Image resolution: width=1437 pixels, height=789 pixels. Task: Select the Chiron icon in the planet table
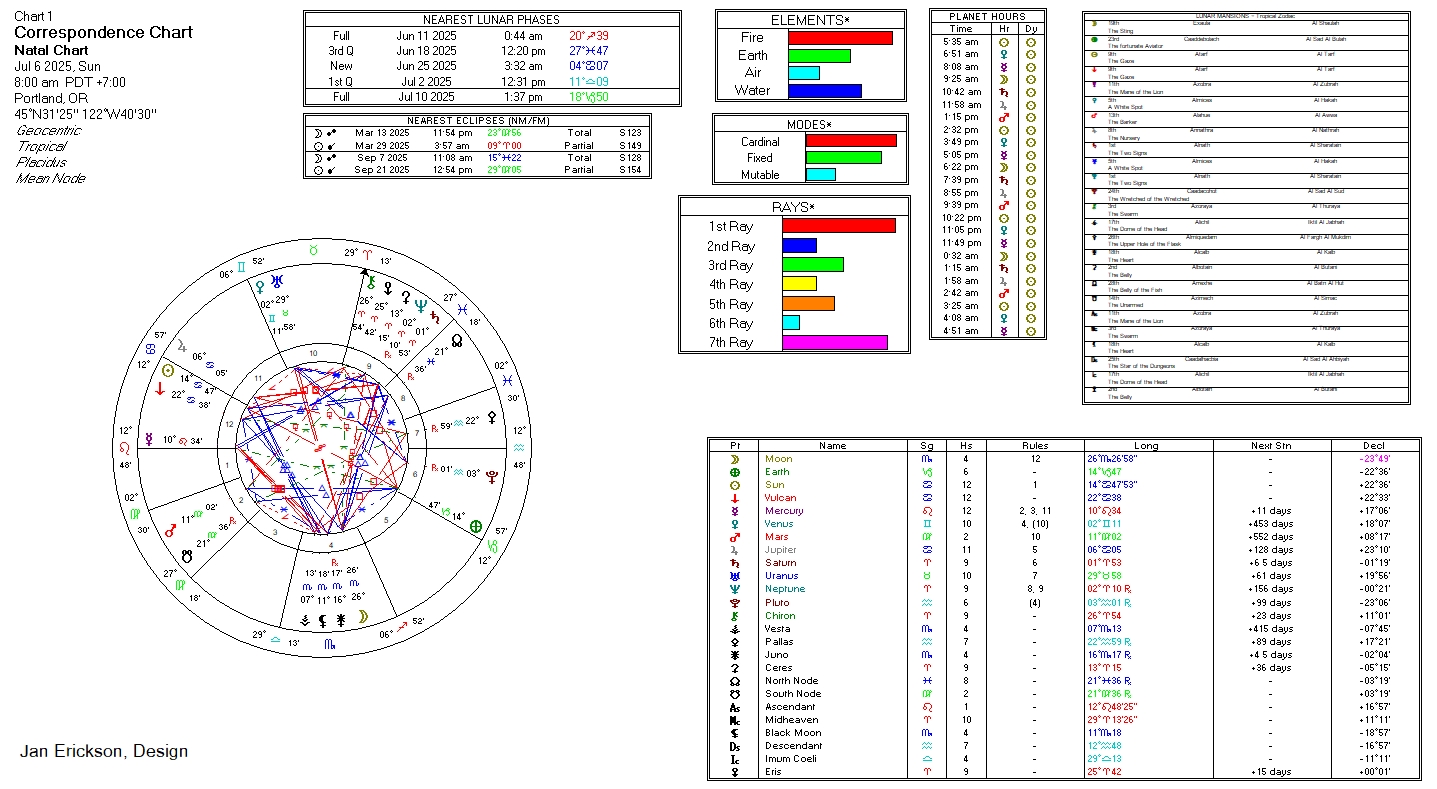point(735,615)
